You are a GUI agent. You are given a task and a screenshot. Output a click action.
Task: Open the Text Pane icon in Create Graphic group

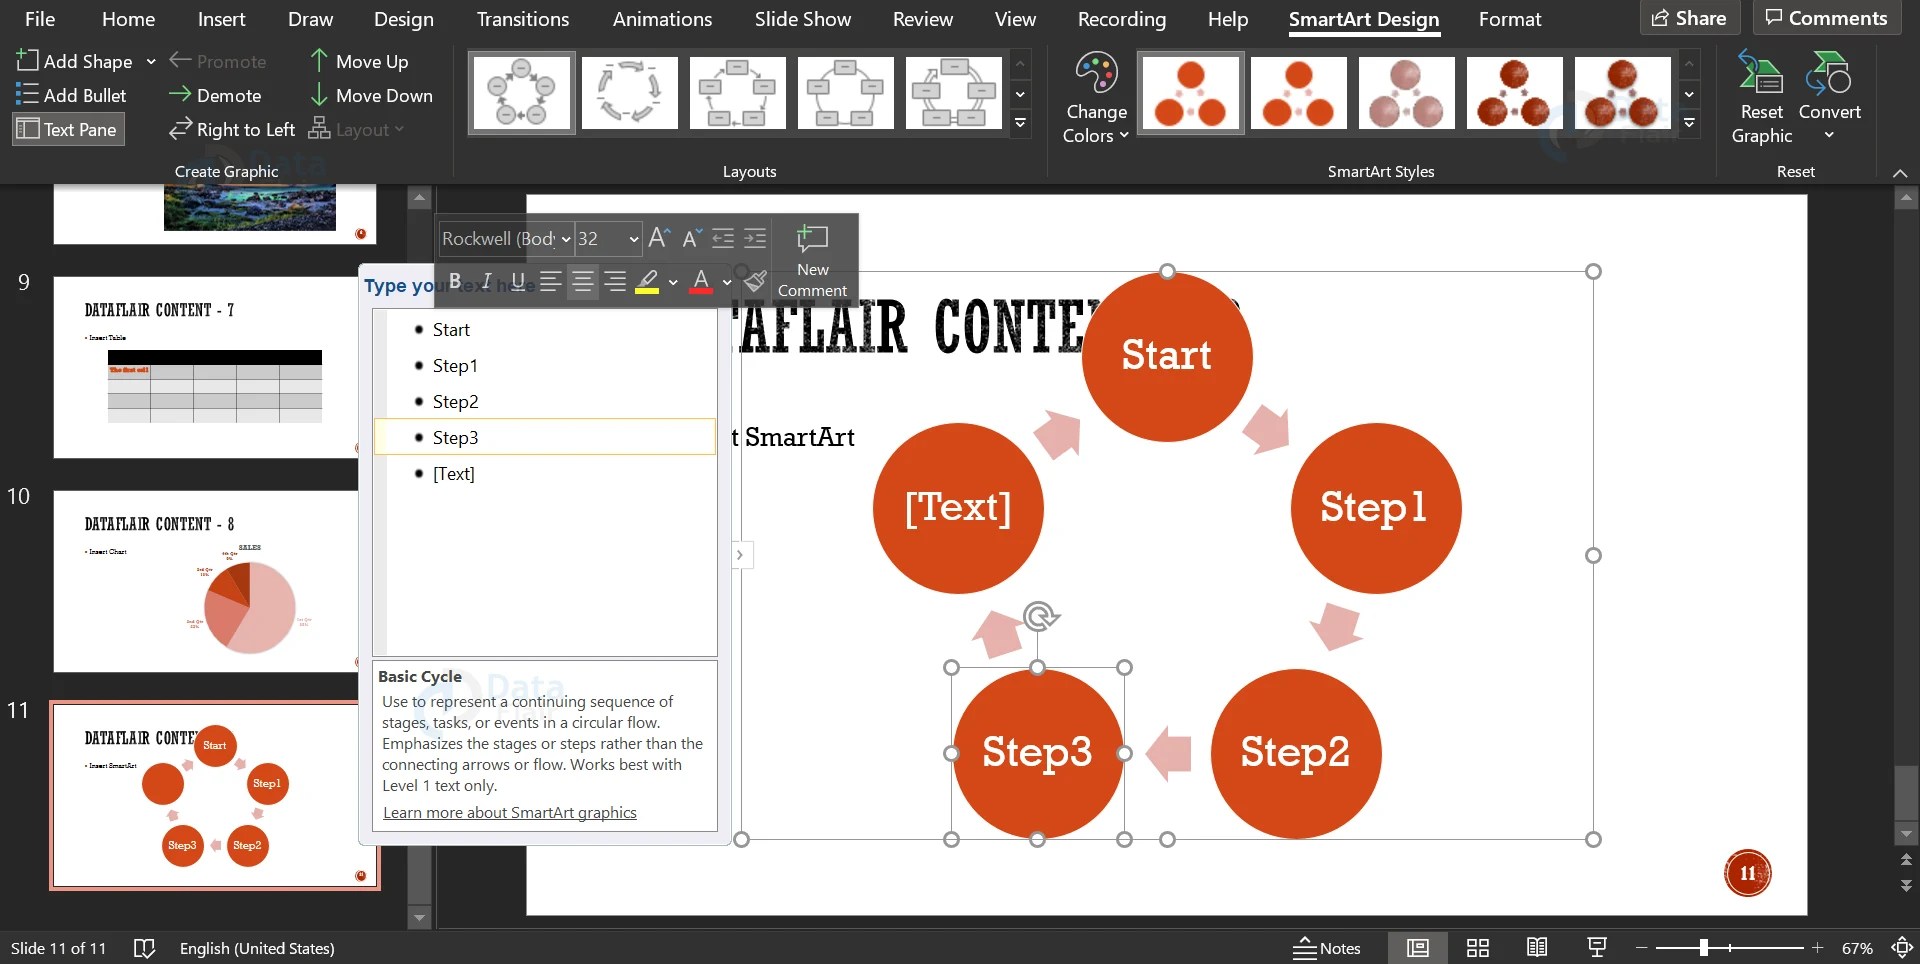[x=67, y=128]
